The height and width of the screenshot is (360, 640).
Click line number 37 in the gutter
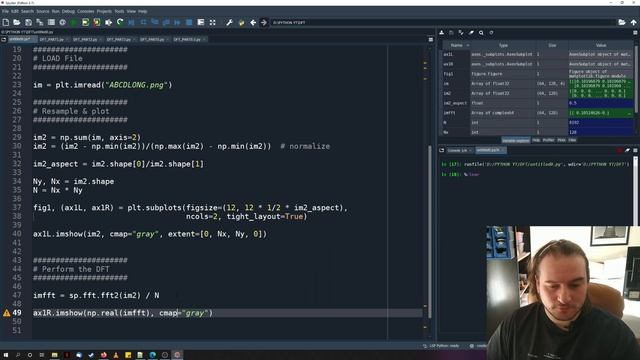(17, 208)
